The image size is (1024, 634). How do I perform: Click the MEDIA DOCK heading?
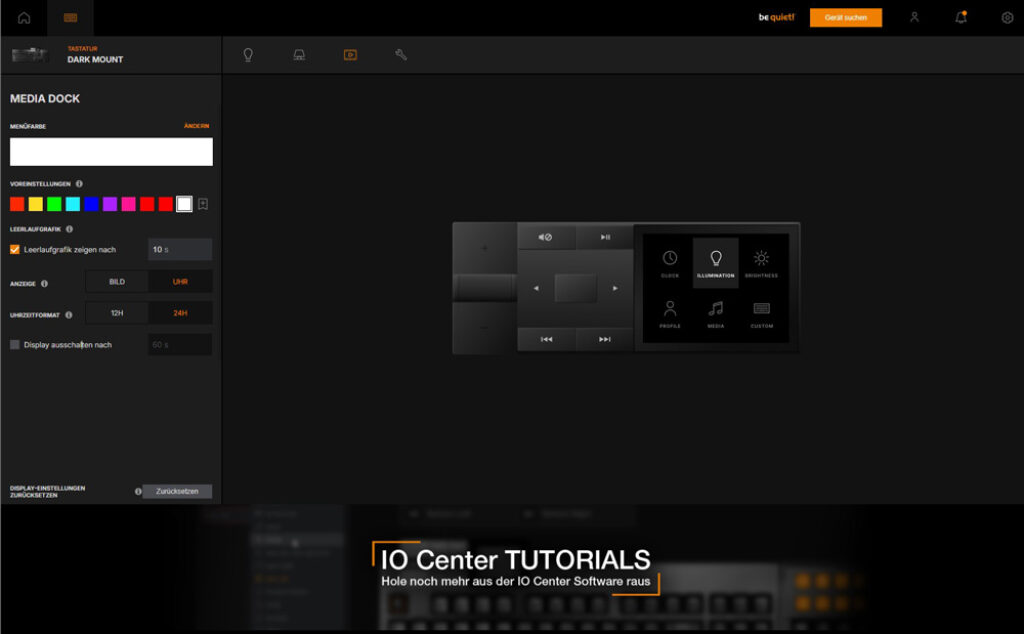45,99
